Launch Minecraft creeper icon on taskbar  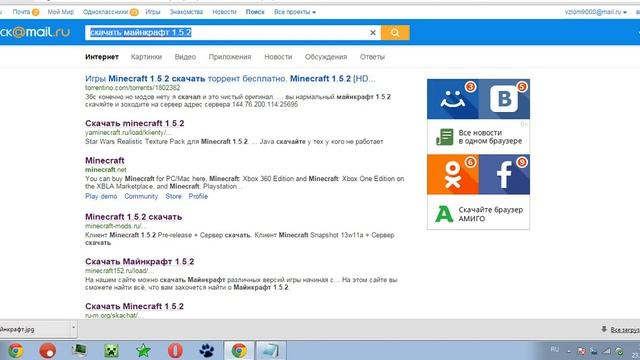(111, 351)
